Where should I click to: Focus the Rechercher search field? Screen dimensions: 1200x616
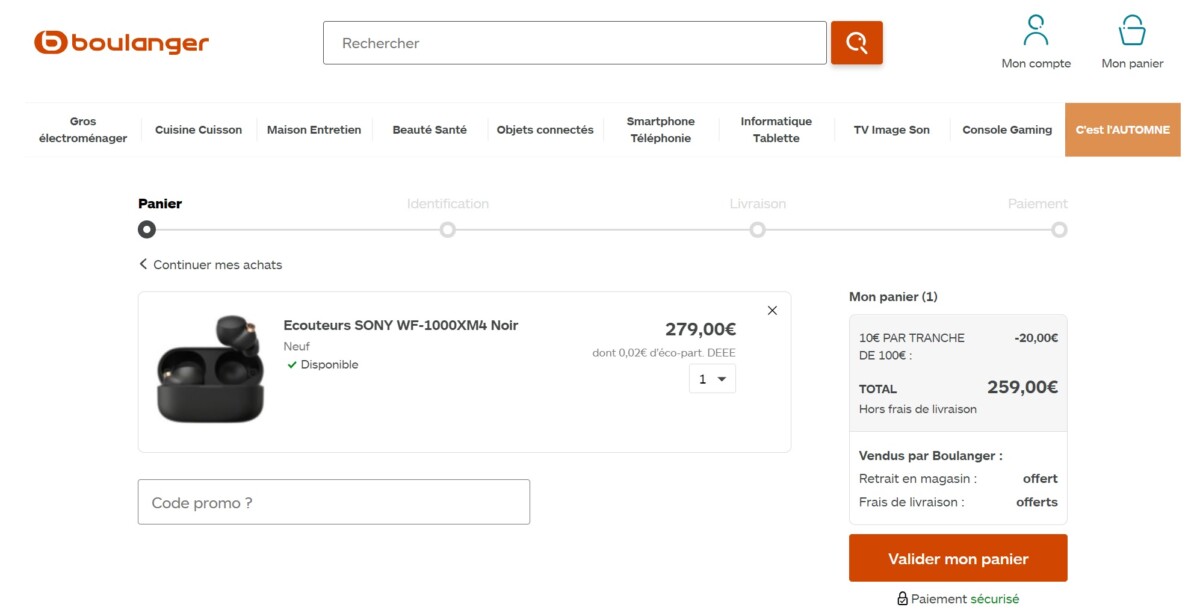pyautogui.click(x=575, y=43)
